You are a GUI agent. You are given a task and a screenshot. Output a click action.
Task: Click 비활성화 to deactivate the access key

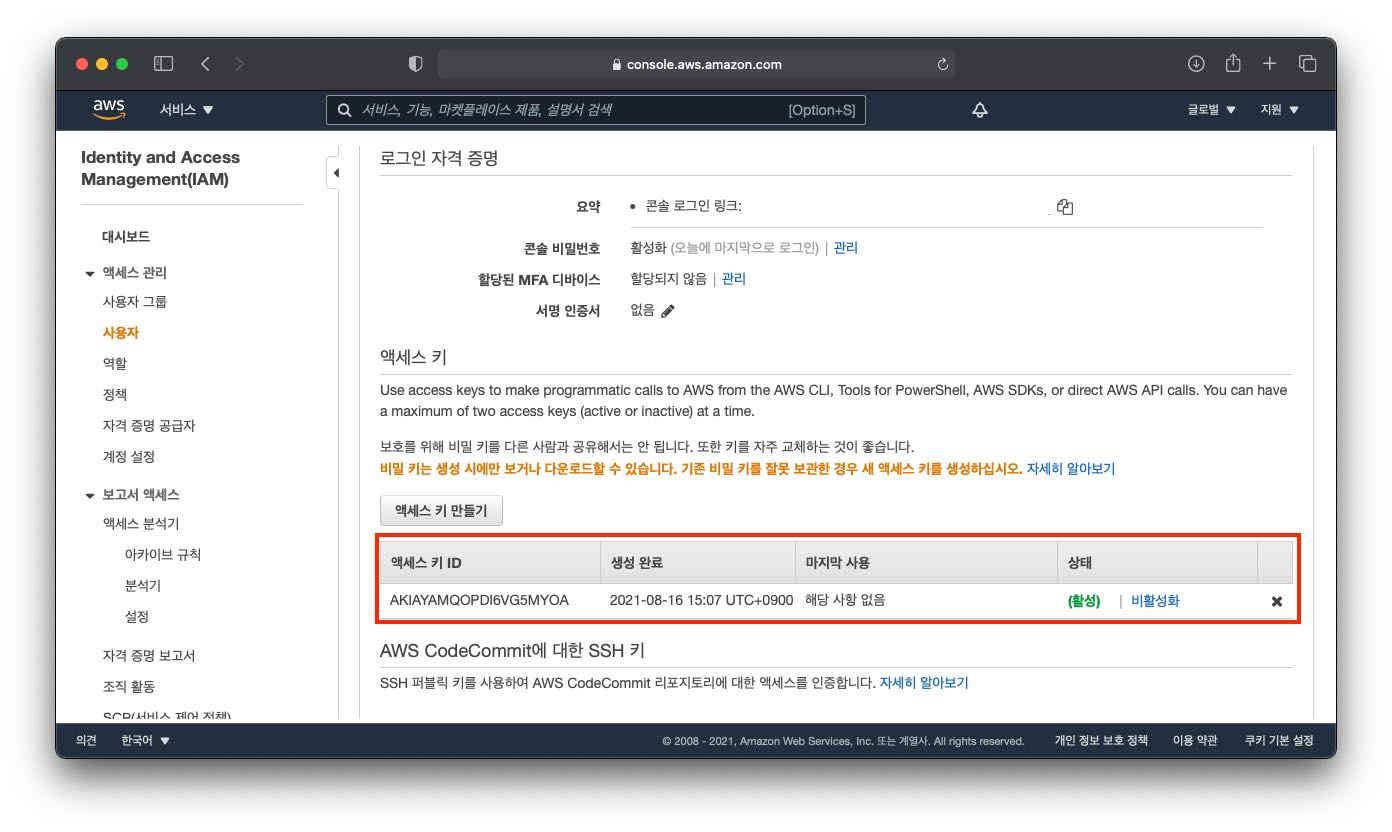coord(1155,601)
